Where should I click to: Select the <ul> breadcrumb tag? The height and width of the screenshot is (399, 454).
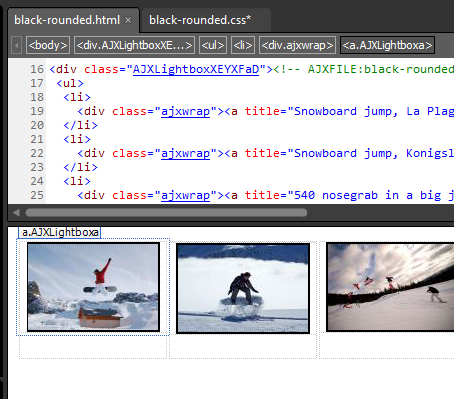tap(213, 45)
